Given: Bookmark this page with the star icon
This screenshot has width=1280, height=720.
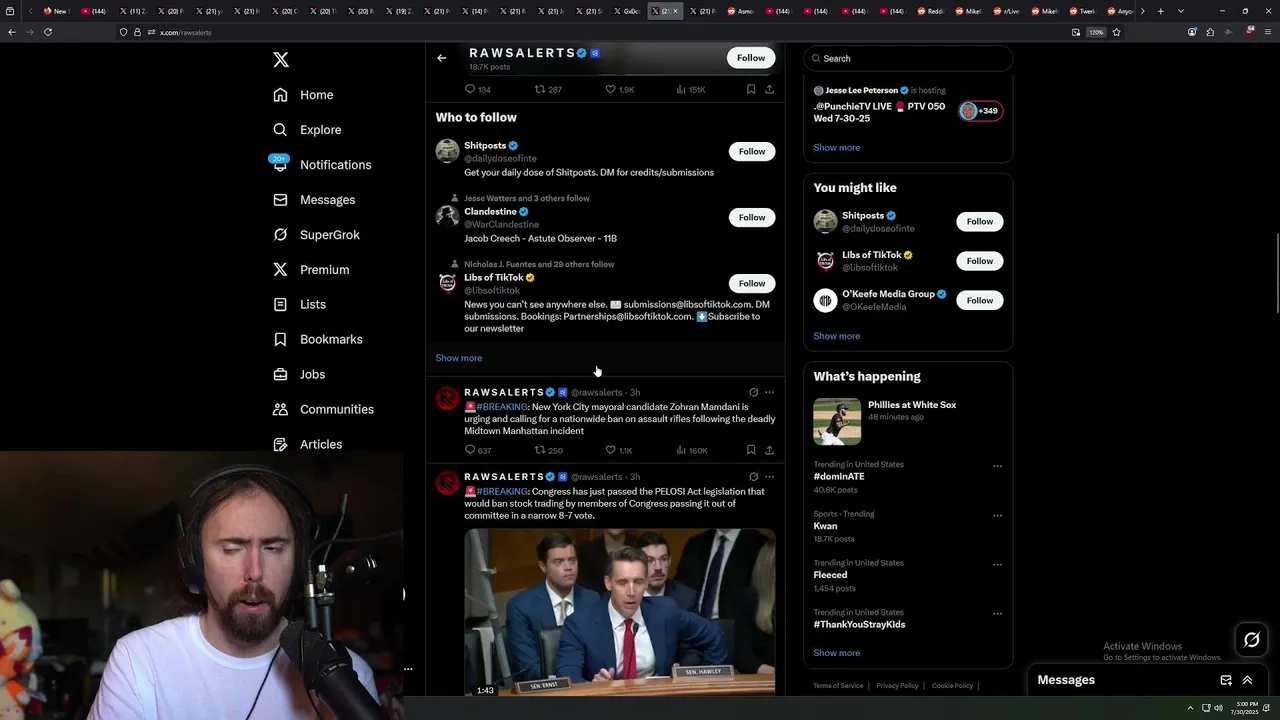Looking at the screenshot, I should click(x=1116, y=32).
